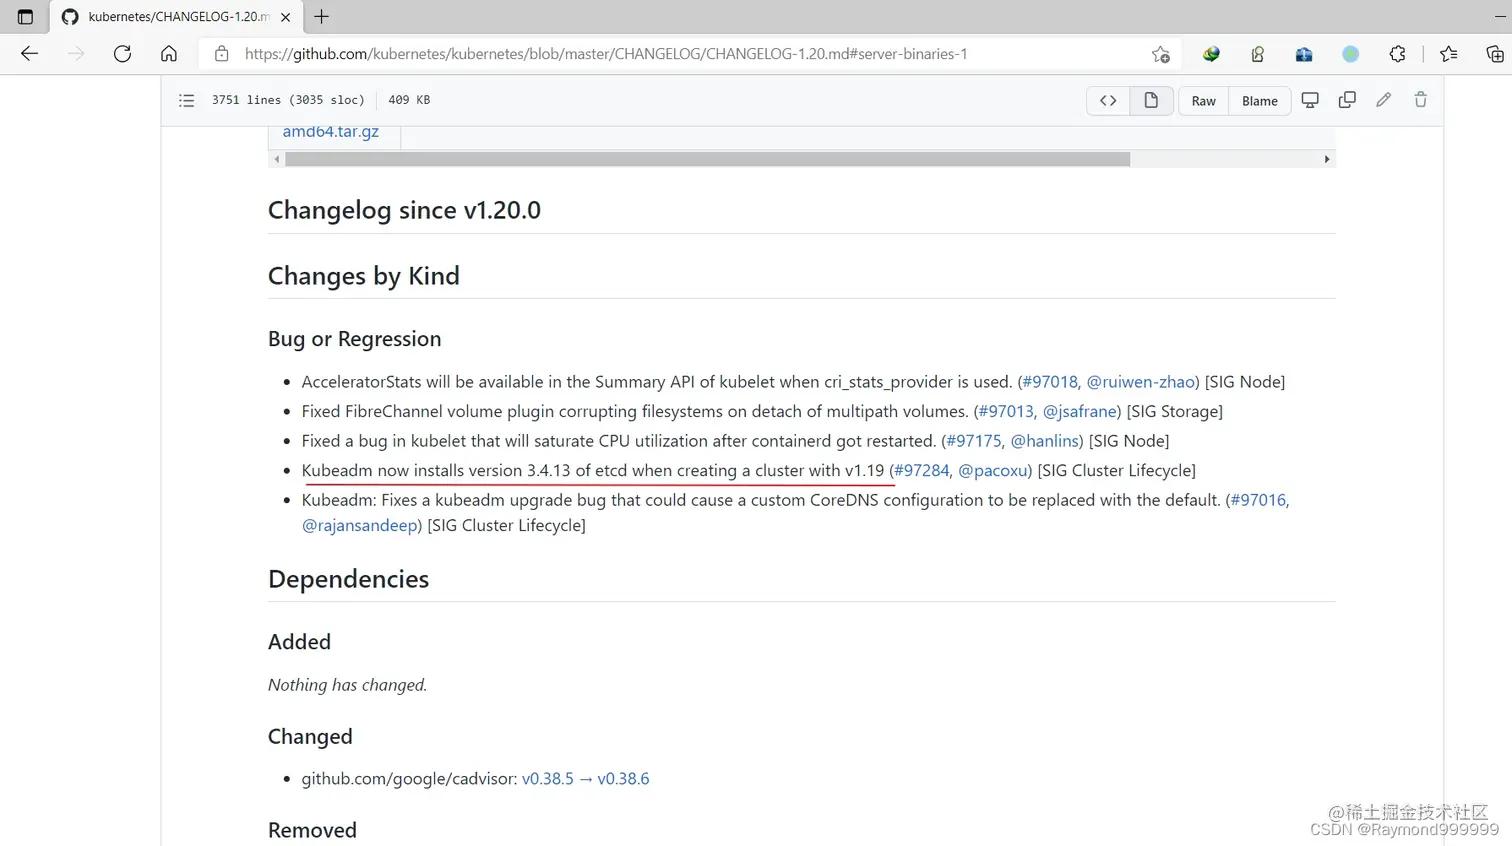The image size is (1512, 846).
Task: Click the '409 KB' file size text
Action: [409, 100]
